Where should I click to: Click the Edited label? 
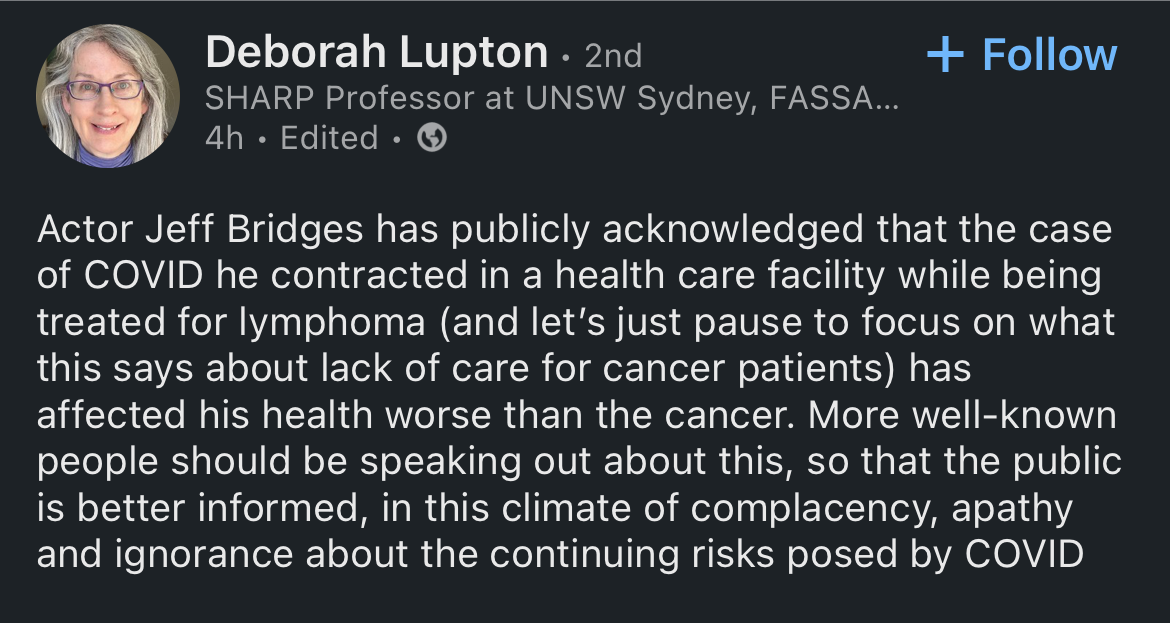[329, 138]
